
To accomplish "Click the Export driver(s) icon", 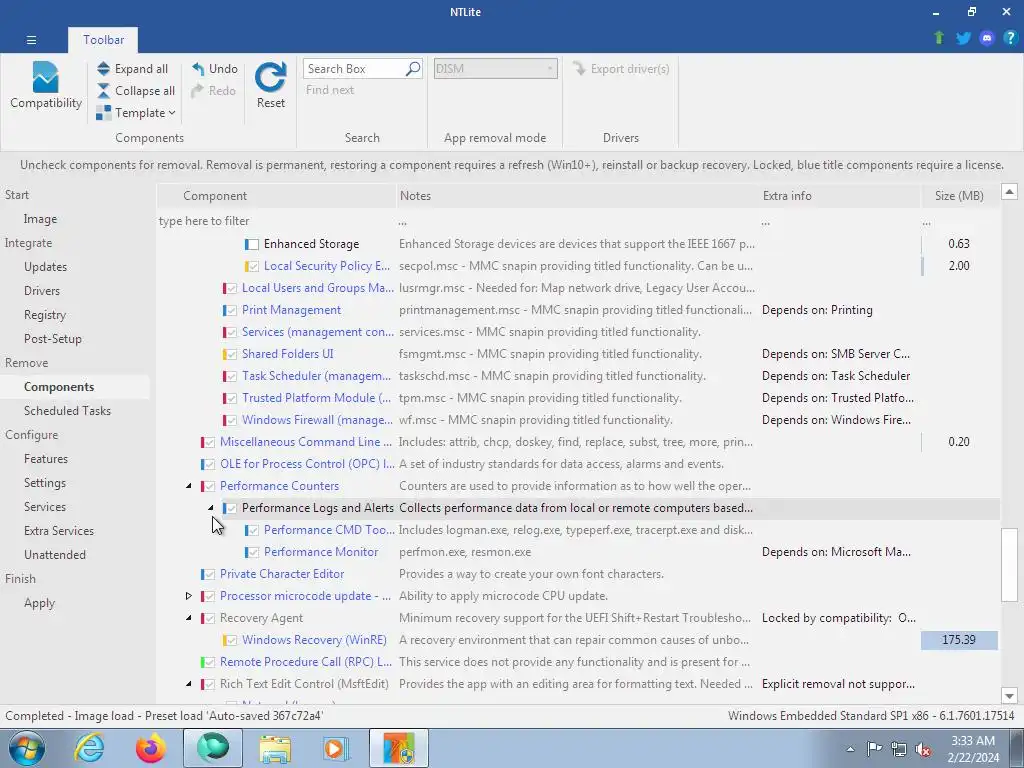I will (x=579, y=69).
